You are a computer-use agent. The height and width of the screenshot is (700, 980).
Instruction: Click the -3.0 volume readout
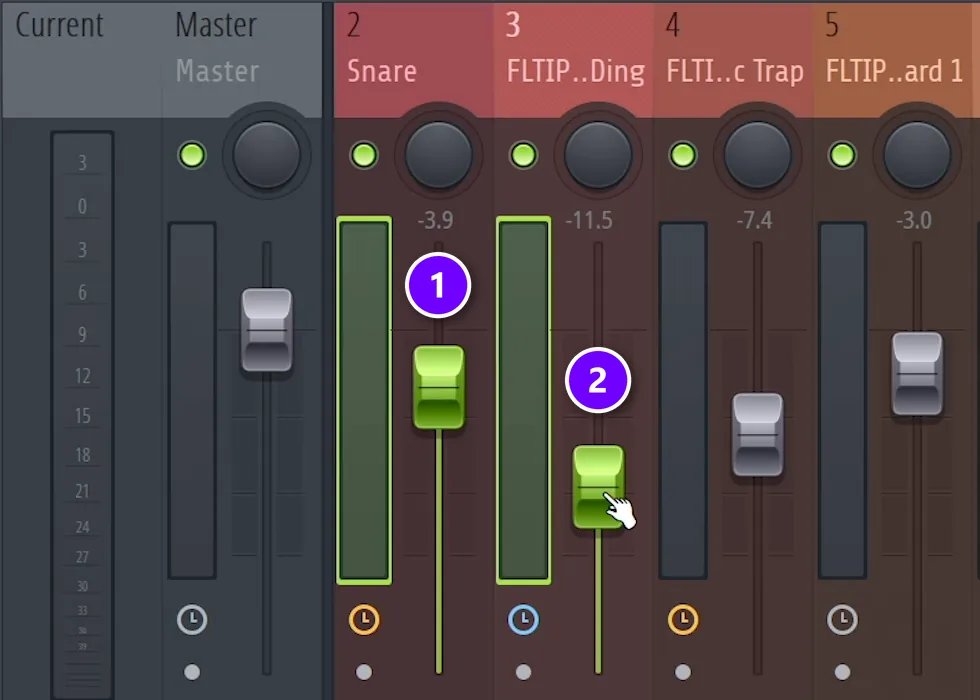coord(913,221)
